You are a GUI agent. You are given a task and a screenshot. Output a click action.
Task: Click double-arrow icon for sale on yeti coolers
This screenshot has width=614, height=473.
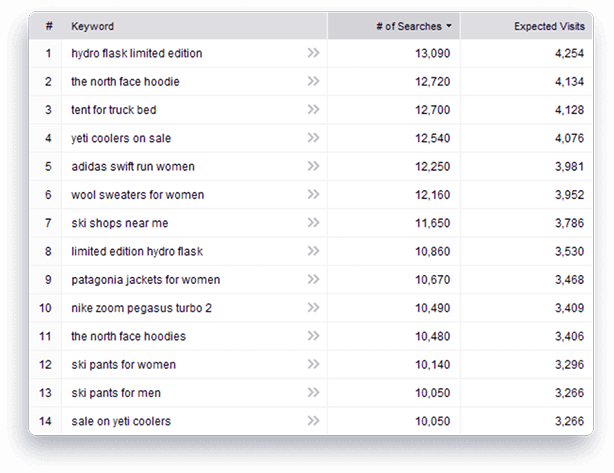click(313, 421)
